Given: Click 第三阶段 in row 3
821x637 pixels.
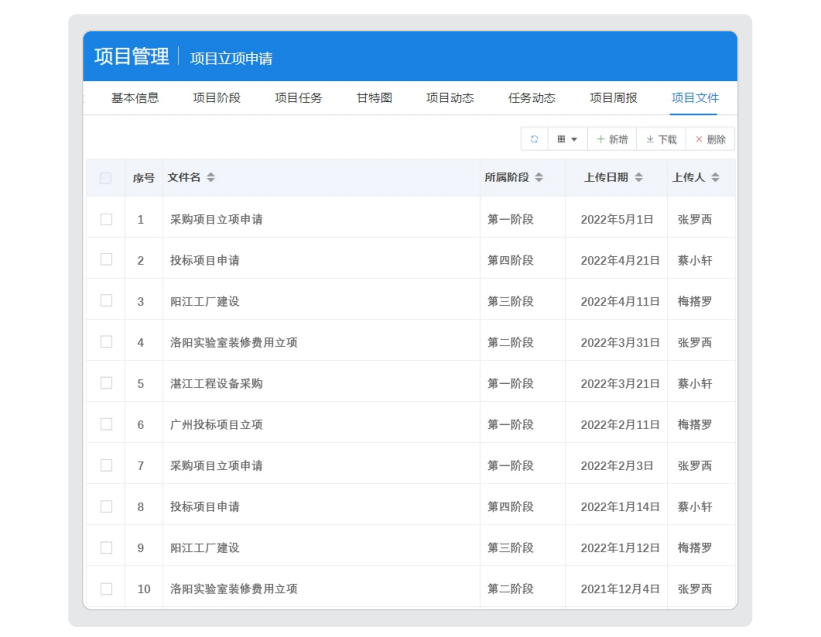Looking at the screenshot, I should click(x=511, y=301).
